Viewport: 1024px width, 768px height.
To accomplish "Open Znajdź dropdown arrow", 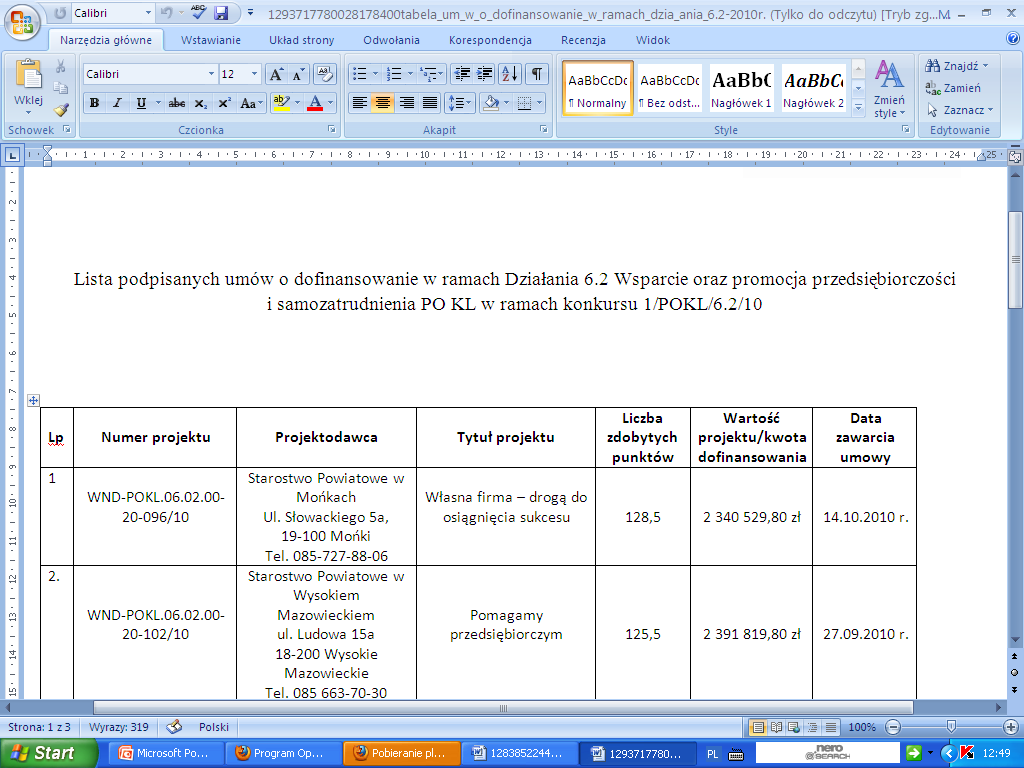I will tap(985, 66).
